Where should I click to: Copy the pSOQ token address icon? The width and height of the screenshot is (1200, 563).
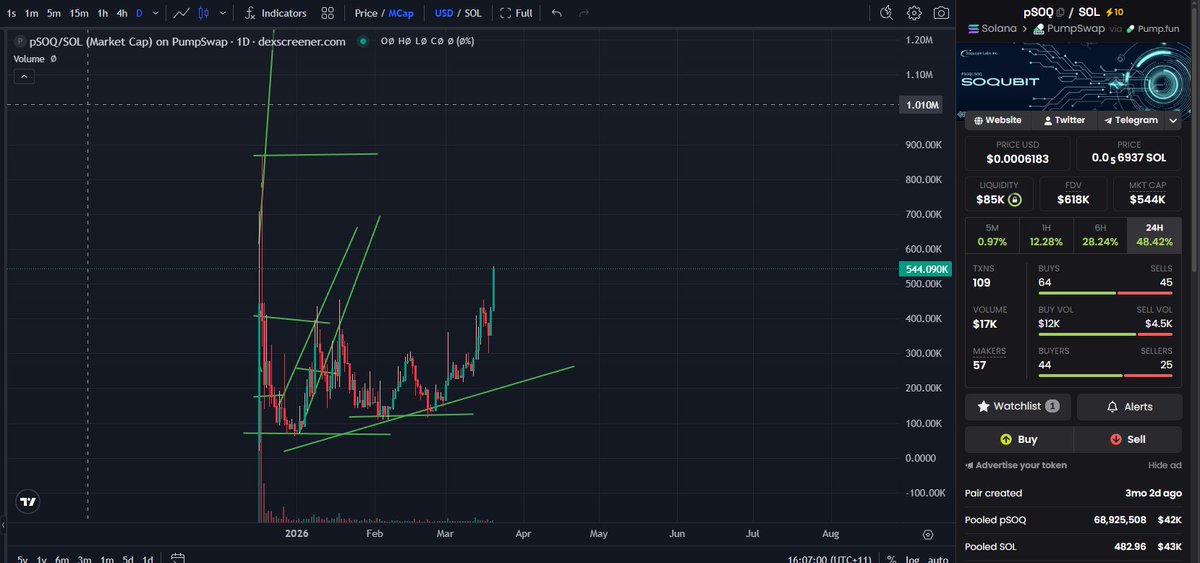(x=1061, y=11)
